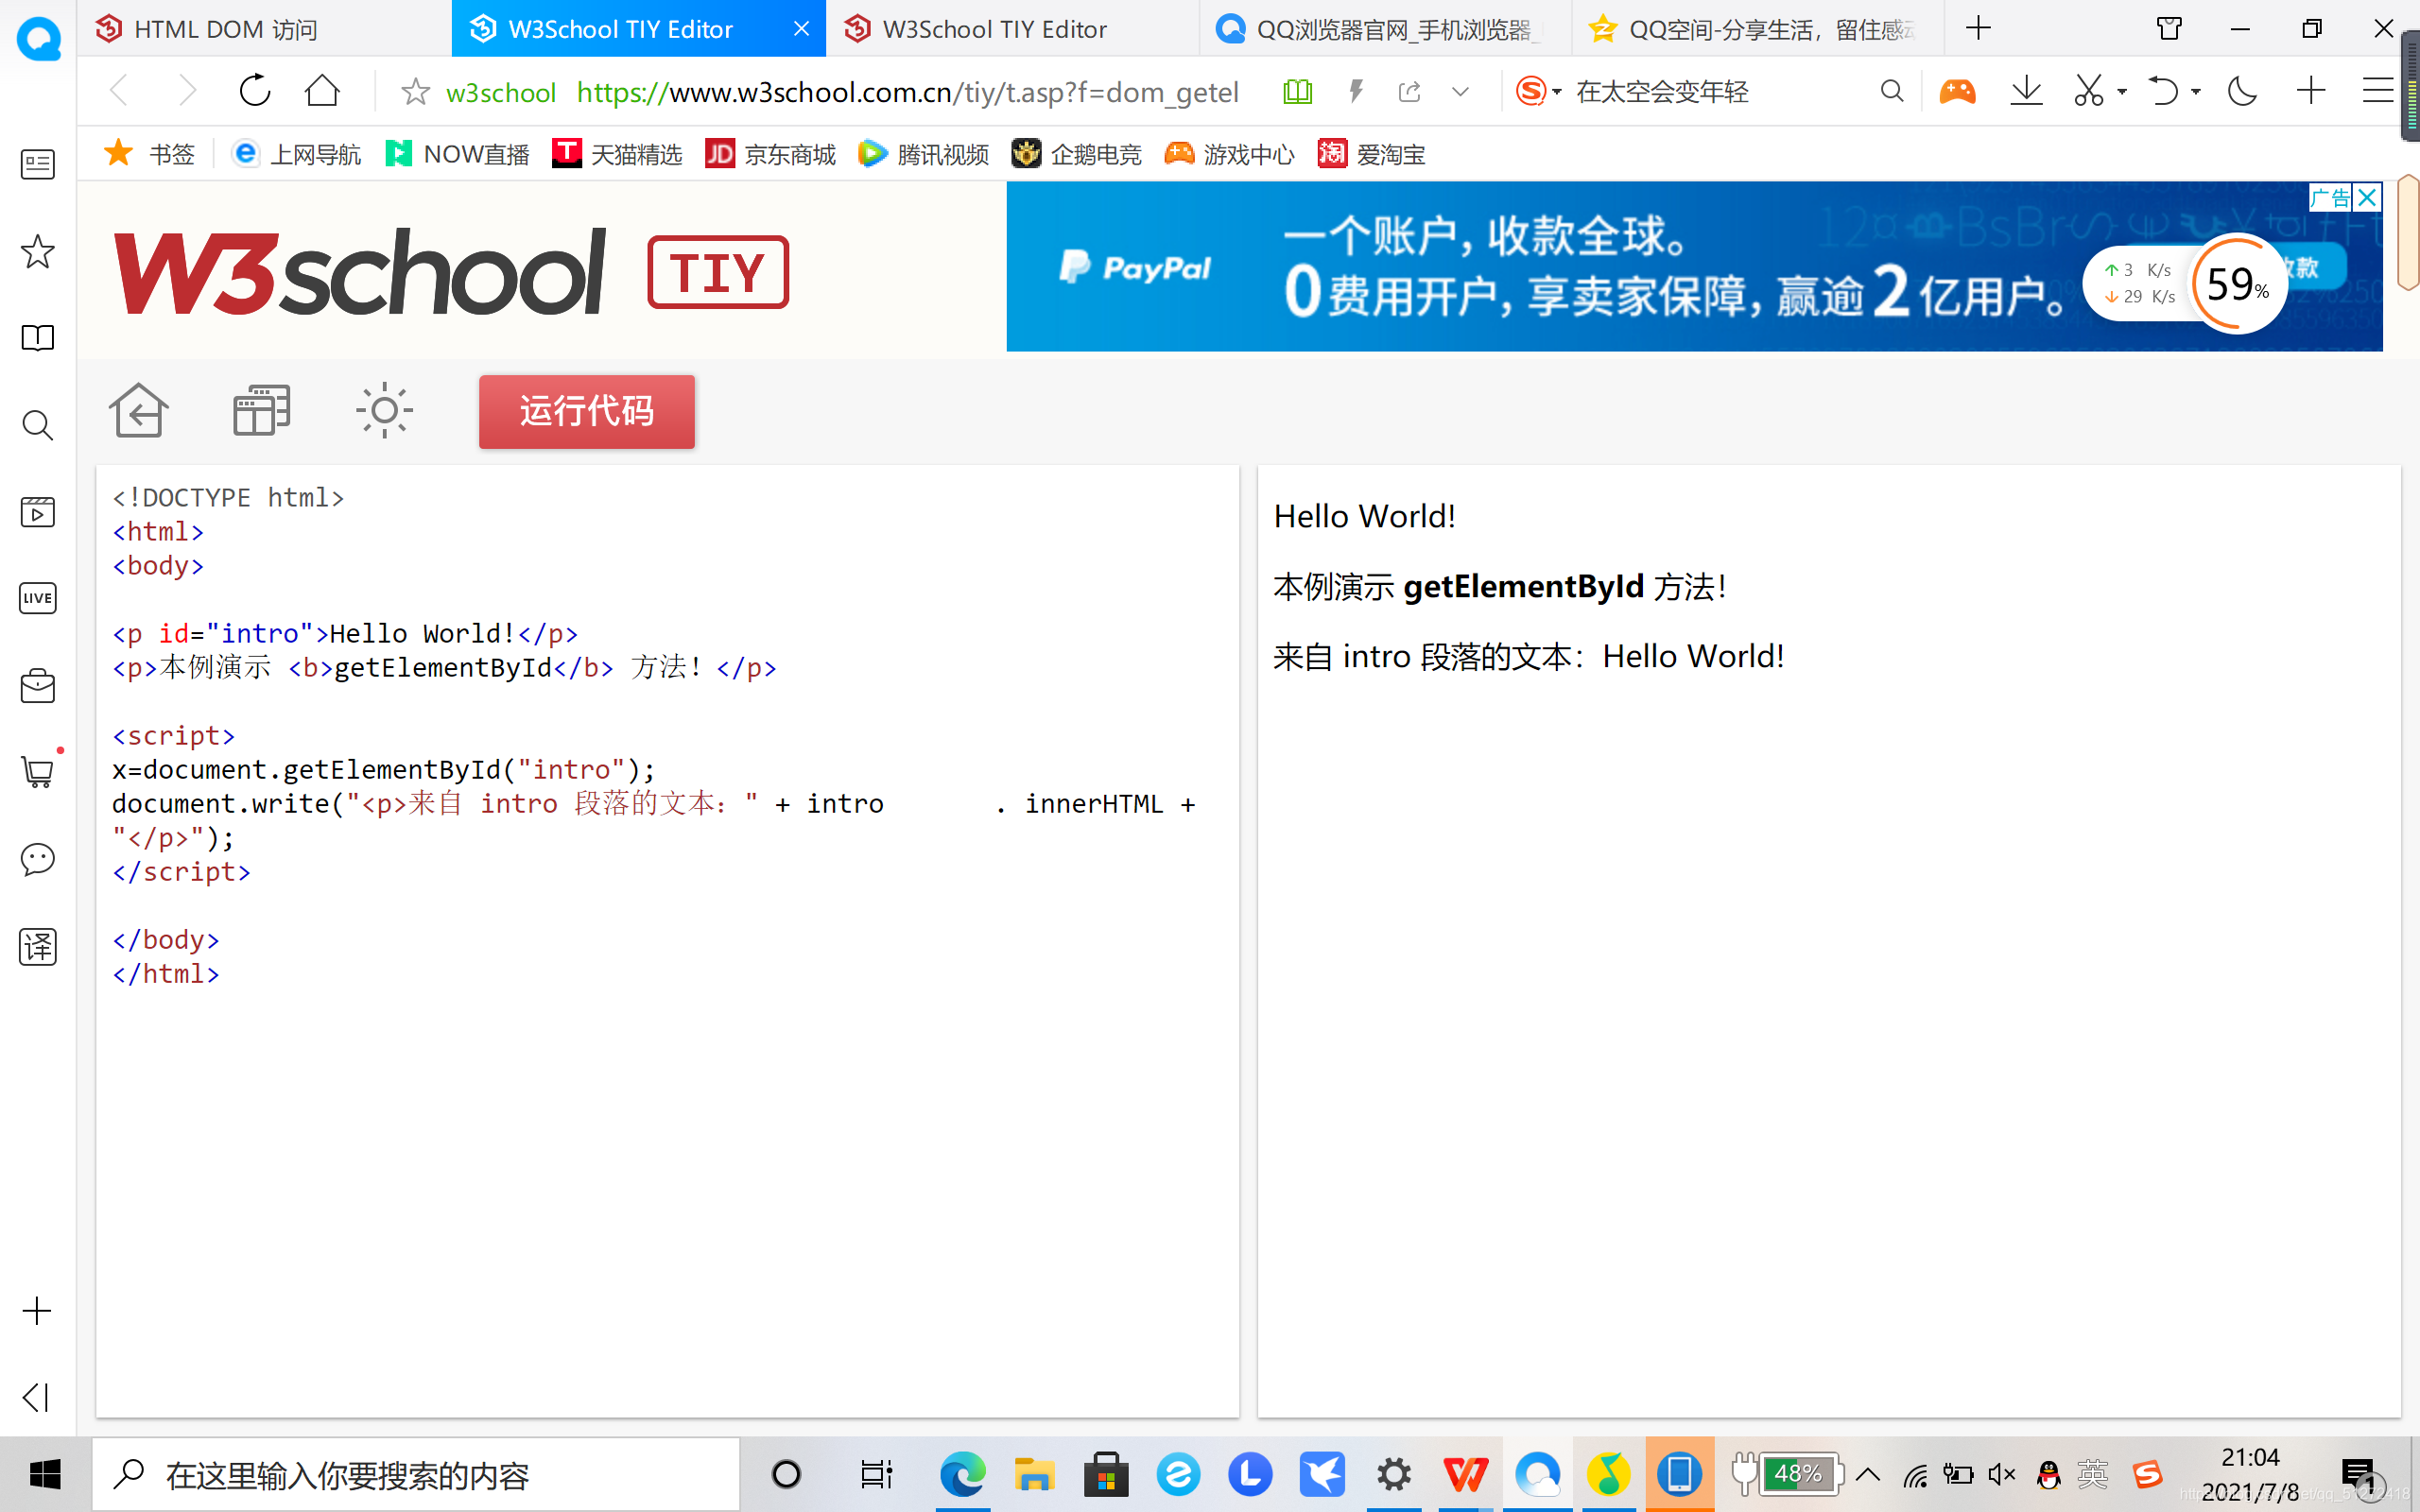This screenshot has width=2420, height=1512.
Task: Reload the current page
Action: [x=255, y=91]
